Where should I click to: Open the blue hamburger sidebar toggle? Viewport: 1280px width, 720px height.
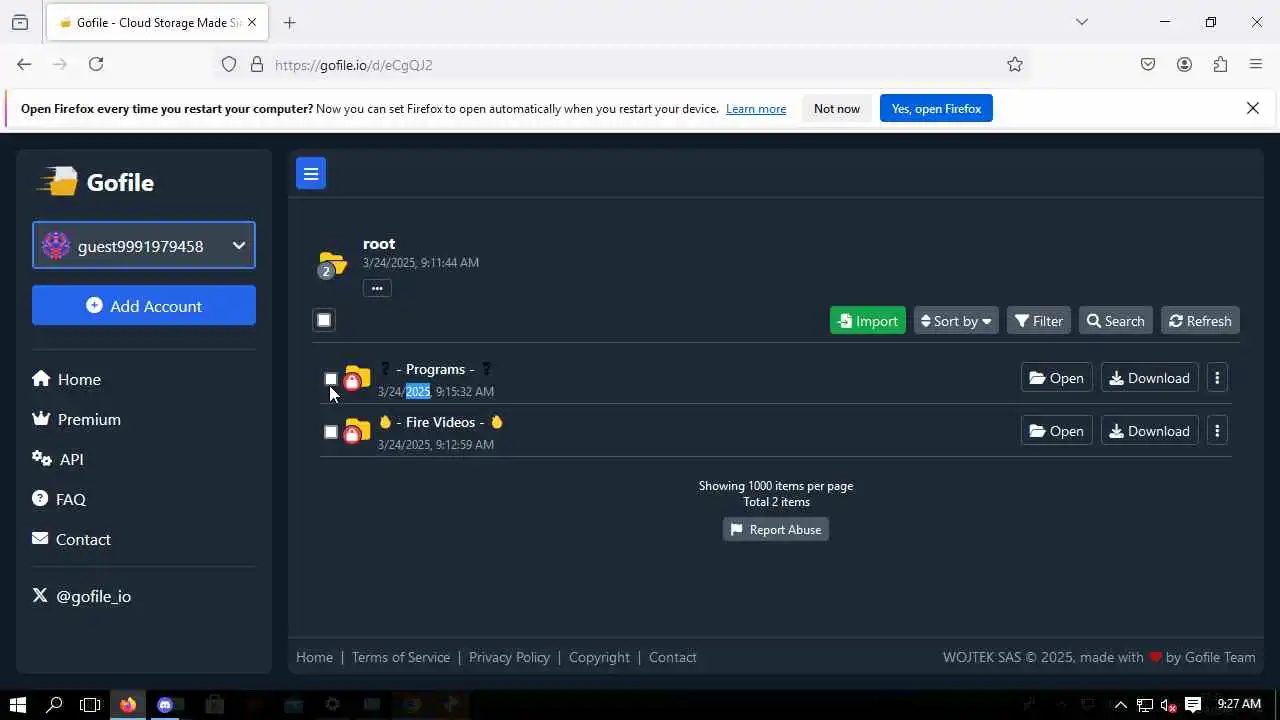click(311, 174)
